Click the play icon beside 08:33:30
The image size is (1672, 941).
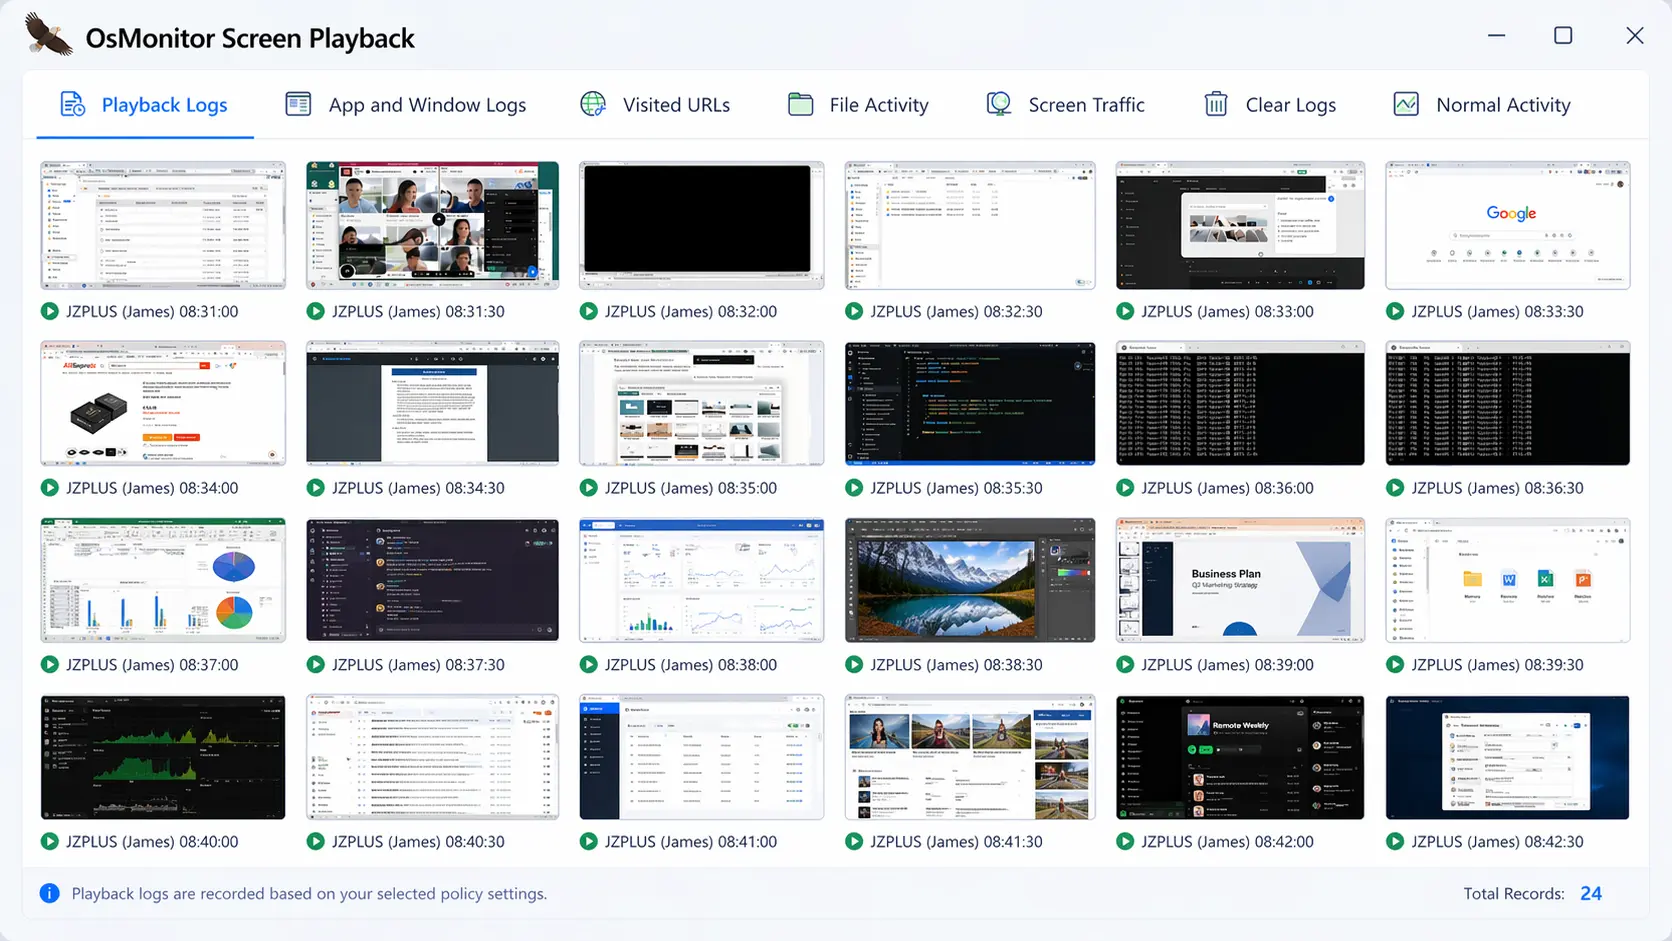(x=1395, y=311)
